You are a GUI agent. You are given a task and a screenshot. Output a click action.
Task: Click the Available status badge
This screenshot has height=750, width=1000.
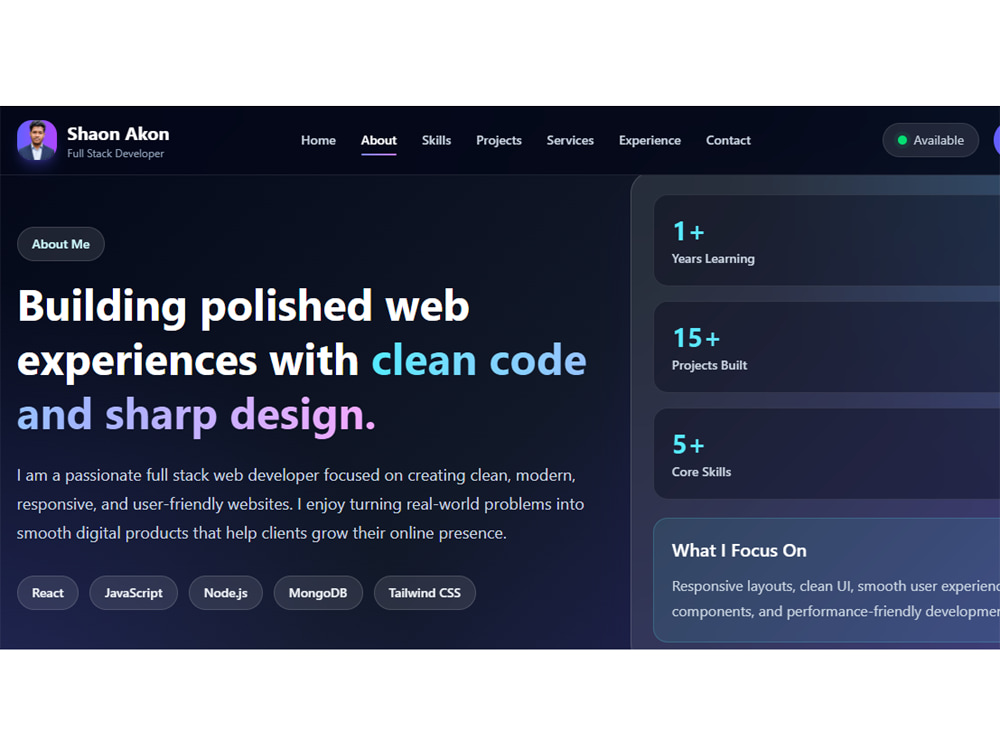[x=930, y=140]
